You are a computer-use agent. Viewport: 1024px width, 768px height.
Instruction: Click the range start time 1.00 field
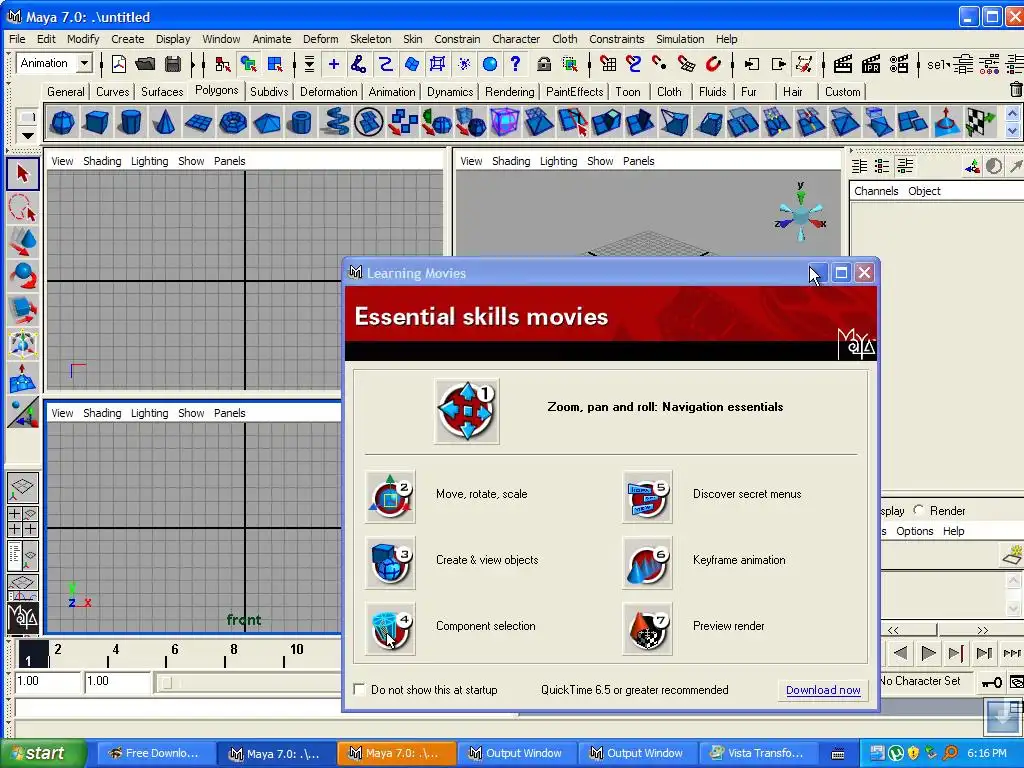click(48, 681)
